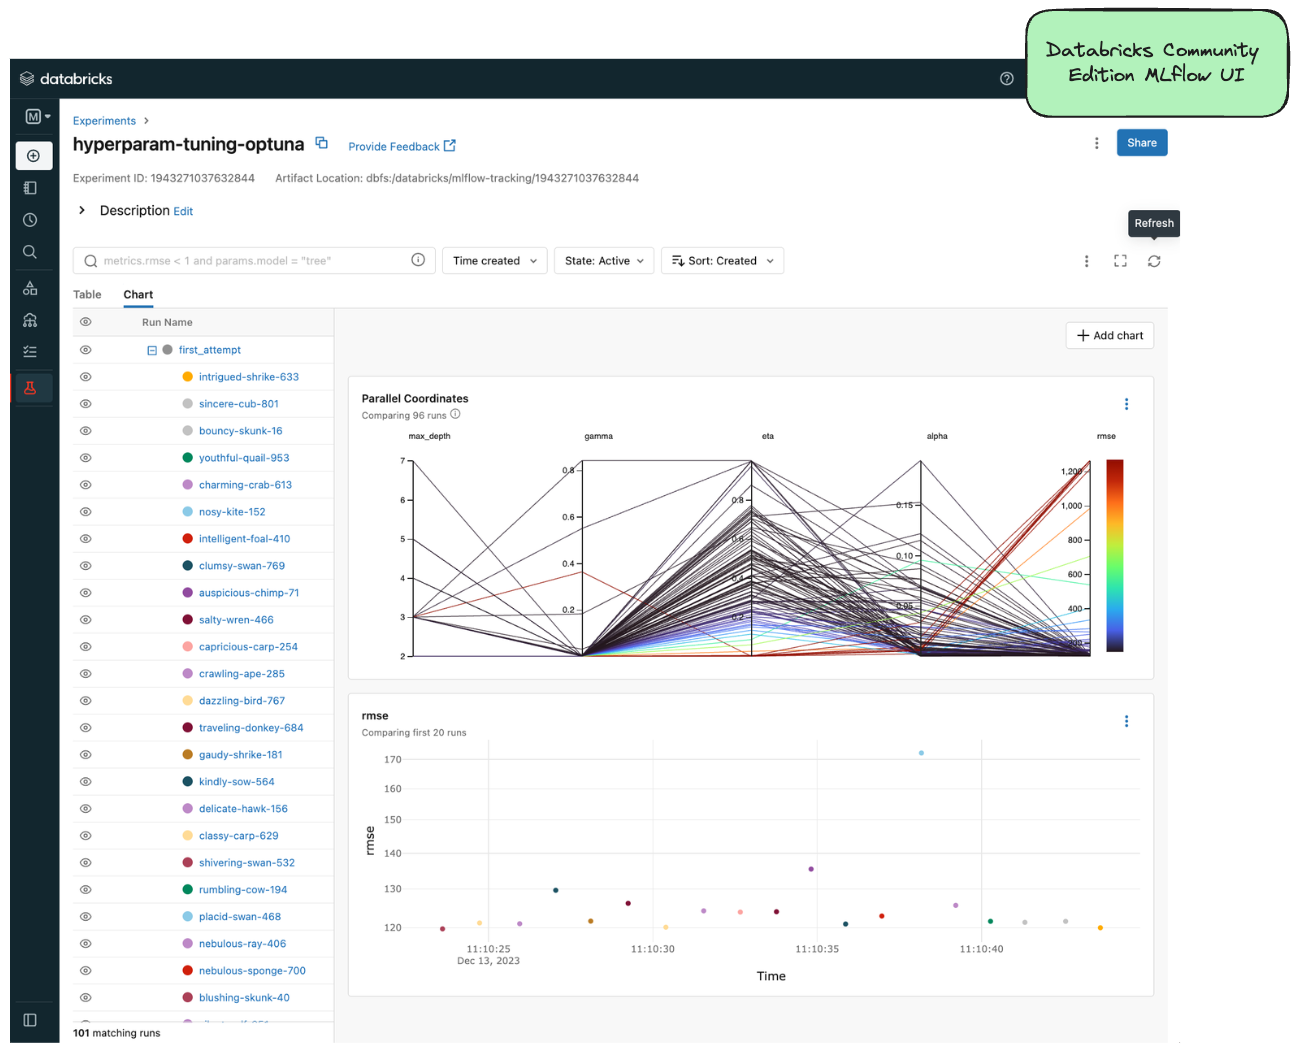Click the run search filter field
This screenshot has height=1052, width=1297.
(254, 261)
